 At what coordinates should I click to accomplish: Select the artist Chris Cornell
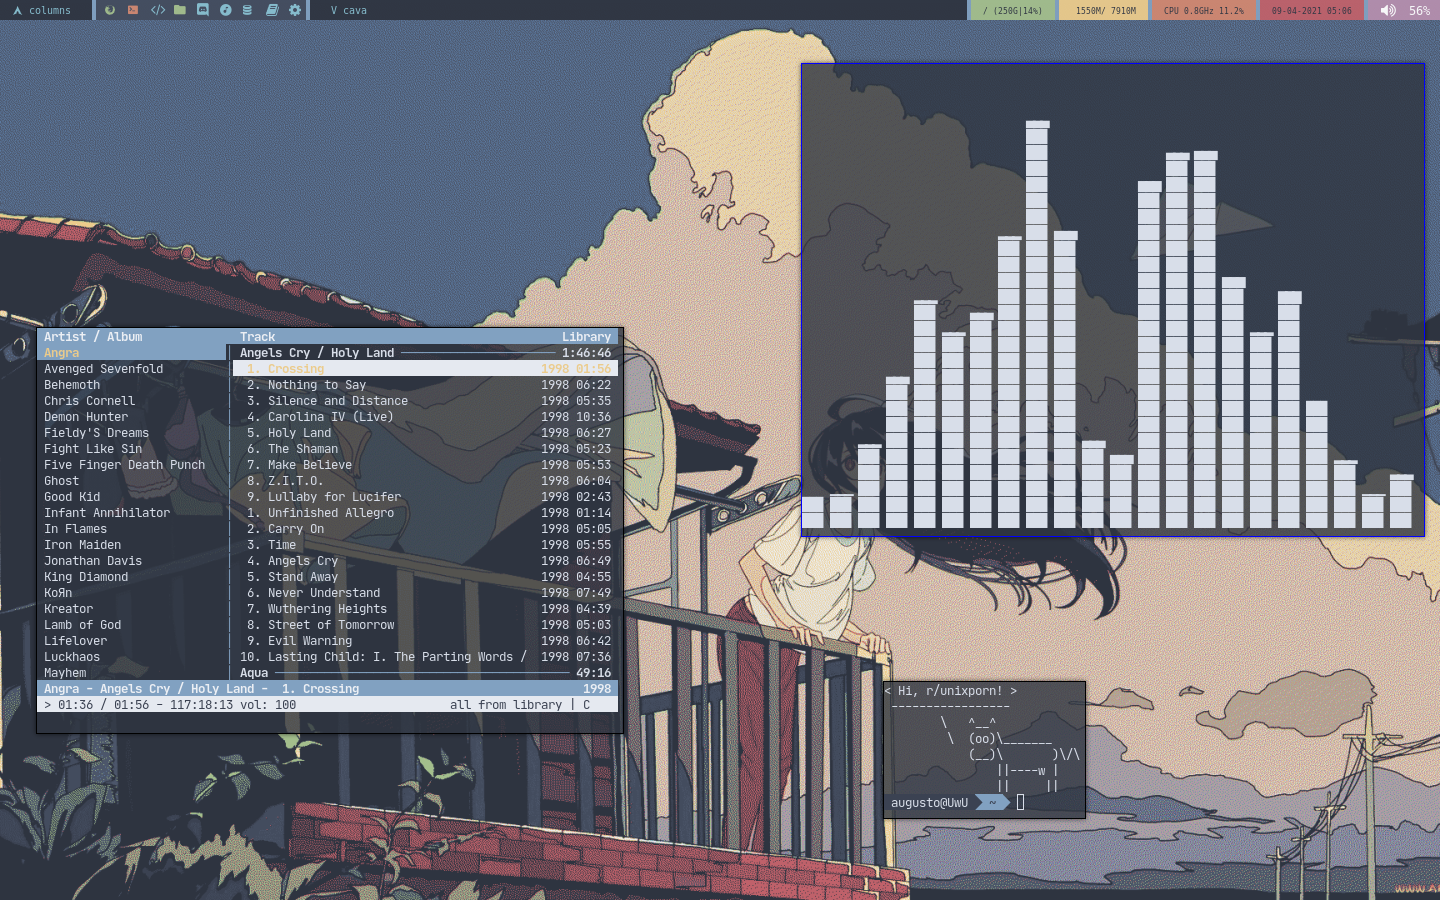pyautogui.click(x=89, y=401)
